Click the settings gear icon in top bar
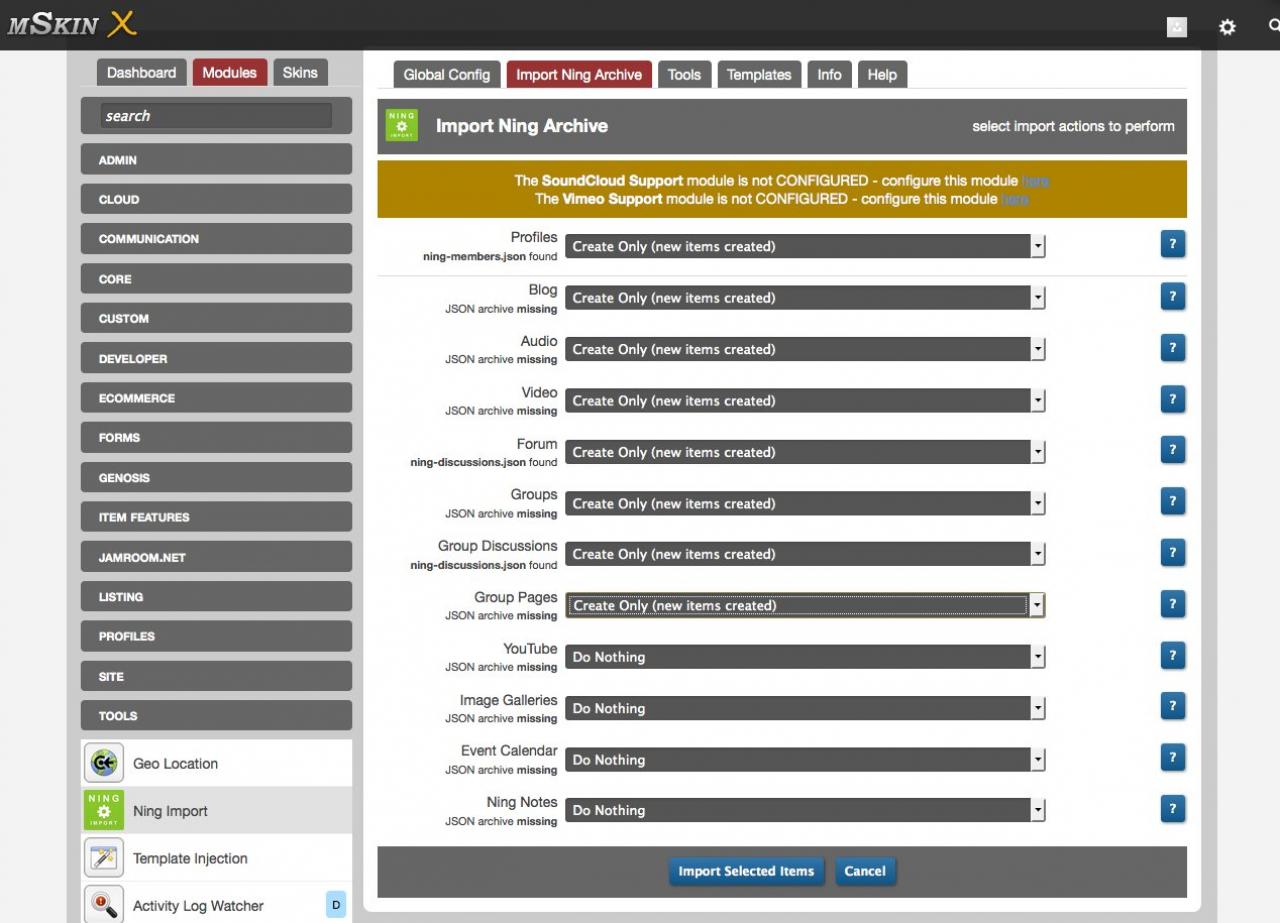 (1227, 27)
